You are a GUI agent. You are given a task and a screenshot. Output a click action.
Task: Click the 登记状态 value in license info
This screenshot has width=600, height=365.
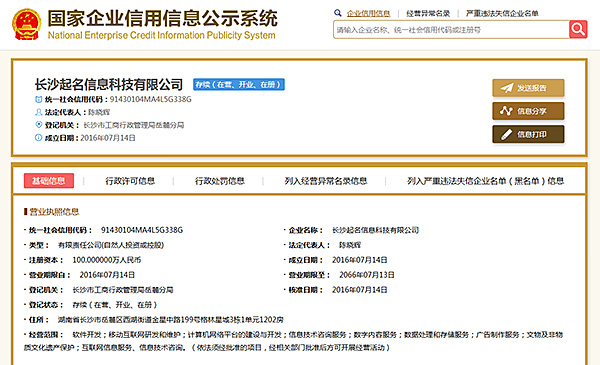point(115,305)
